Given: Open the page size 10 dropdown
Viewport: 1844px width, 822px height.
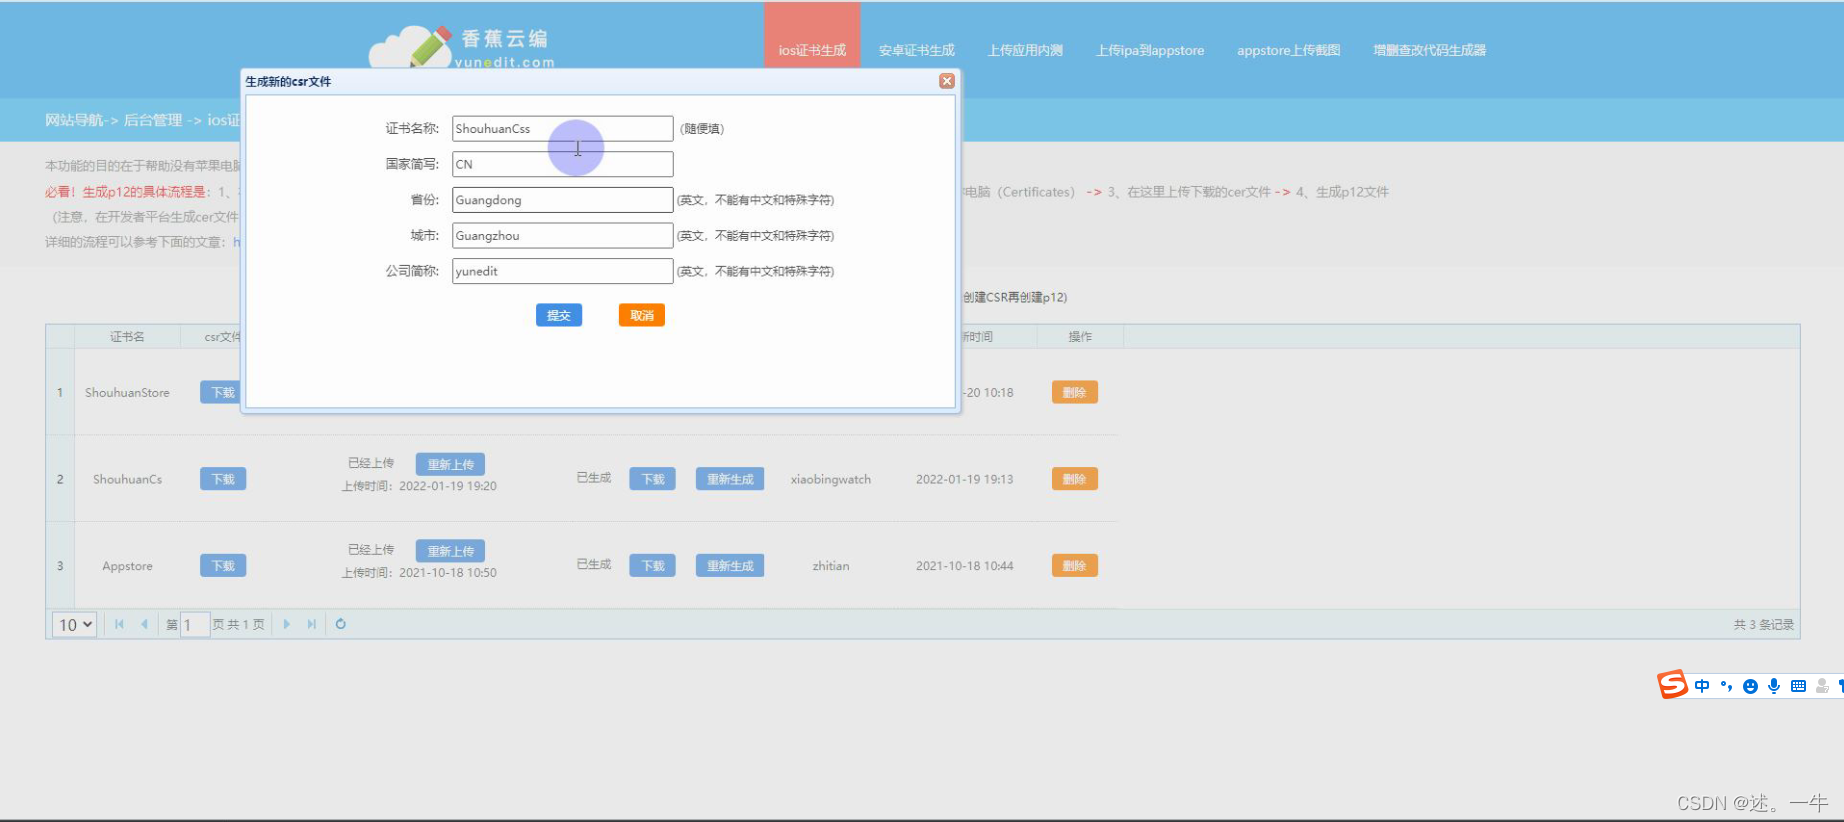Looking at the screenshot, I should [x=74, y=624].
